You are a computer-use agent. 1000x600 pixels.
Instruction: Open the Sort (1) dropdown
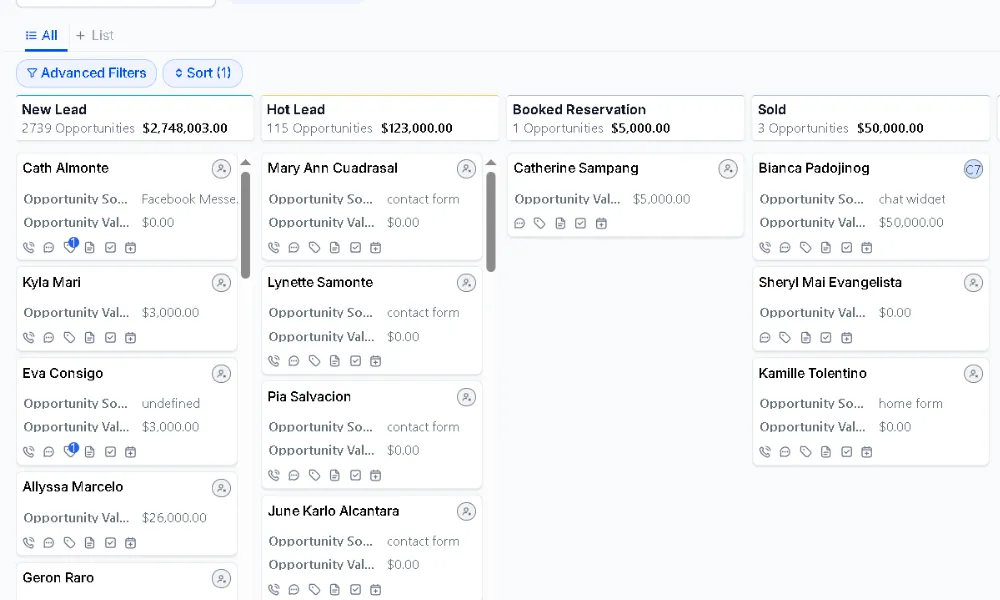tap(202, 73)
